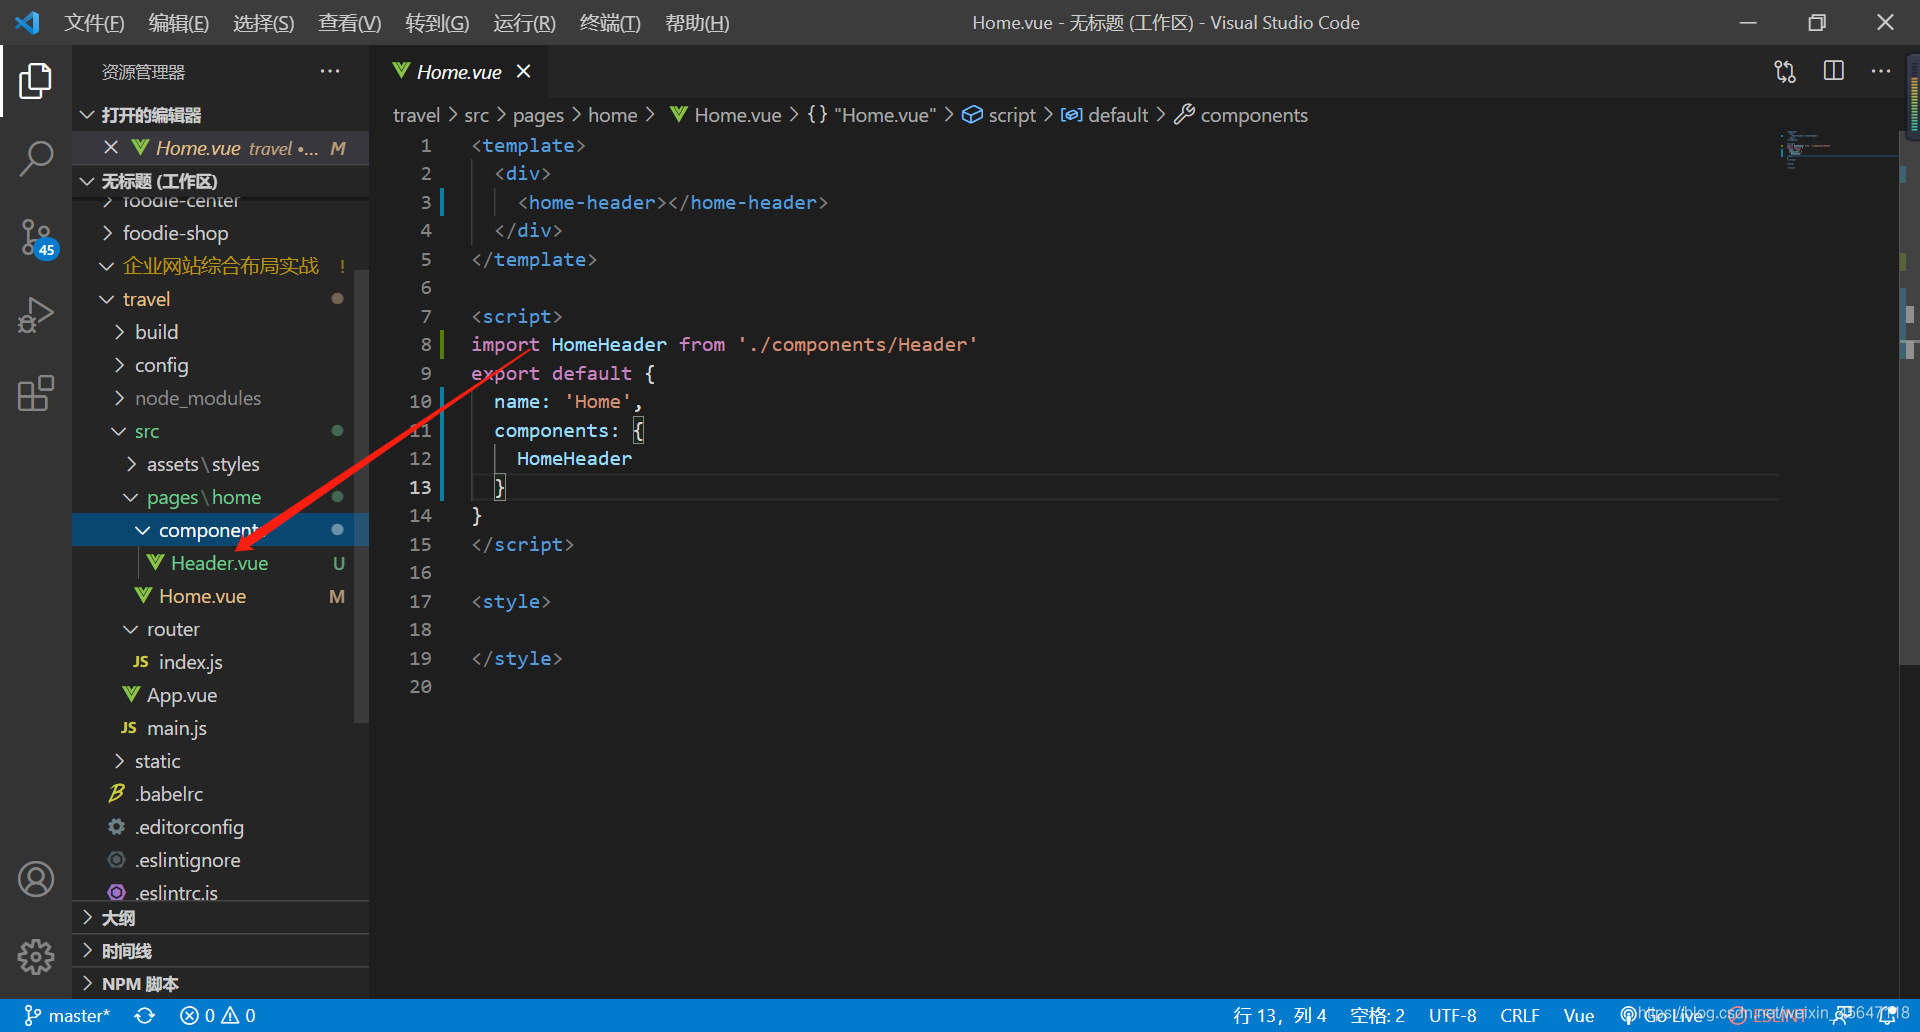Open the errors and warnings count
Screen dimensions: 1920x1032
[218, 1016]
